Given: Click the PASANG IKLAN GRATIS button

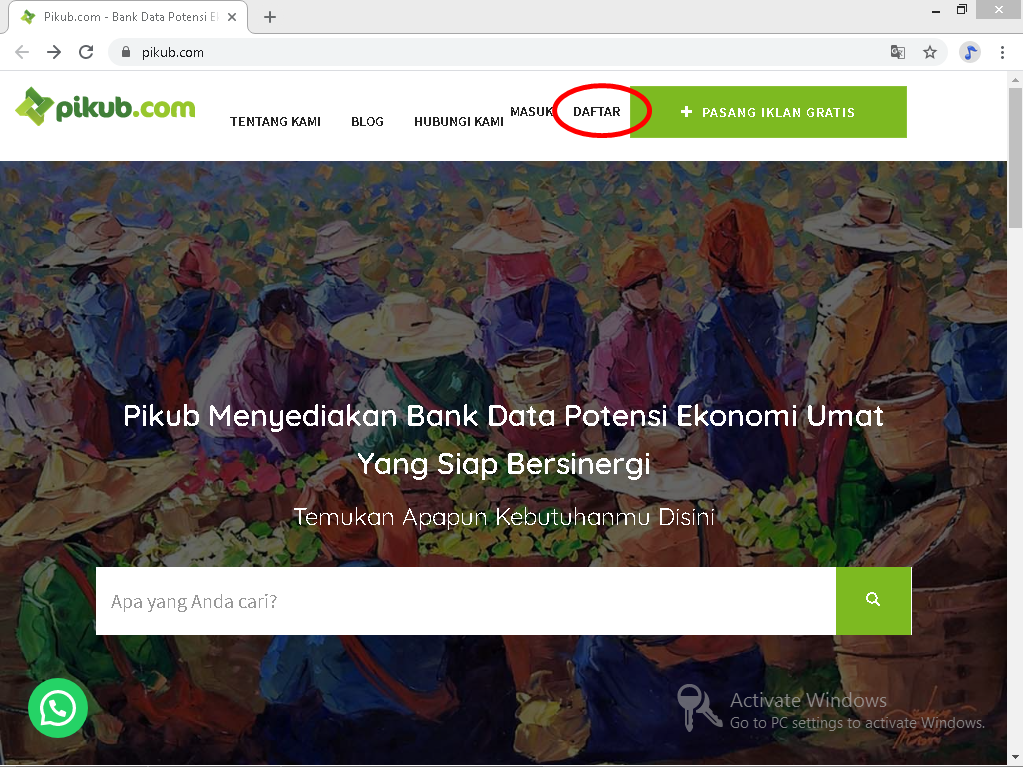Looking at the screenshot, I should point(768,112).
